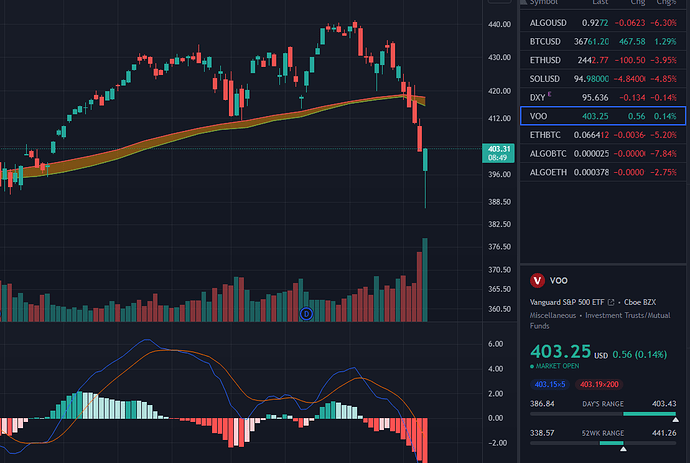Click the superscript E icon next to DXY
This screenshot has width=690, height=463.
(x=549, y=94)
